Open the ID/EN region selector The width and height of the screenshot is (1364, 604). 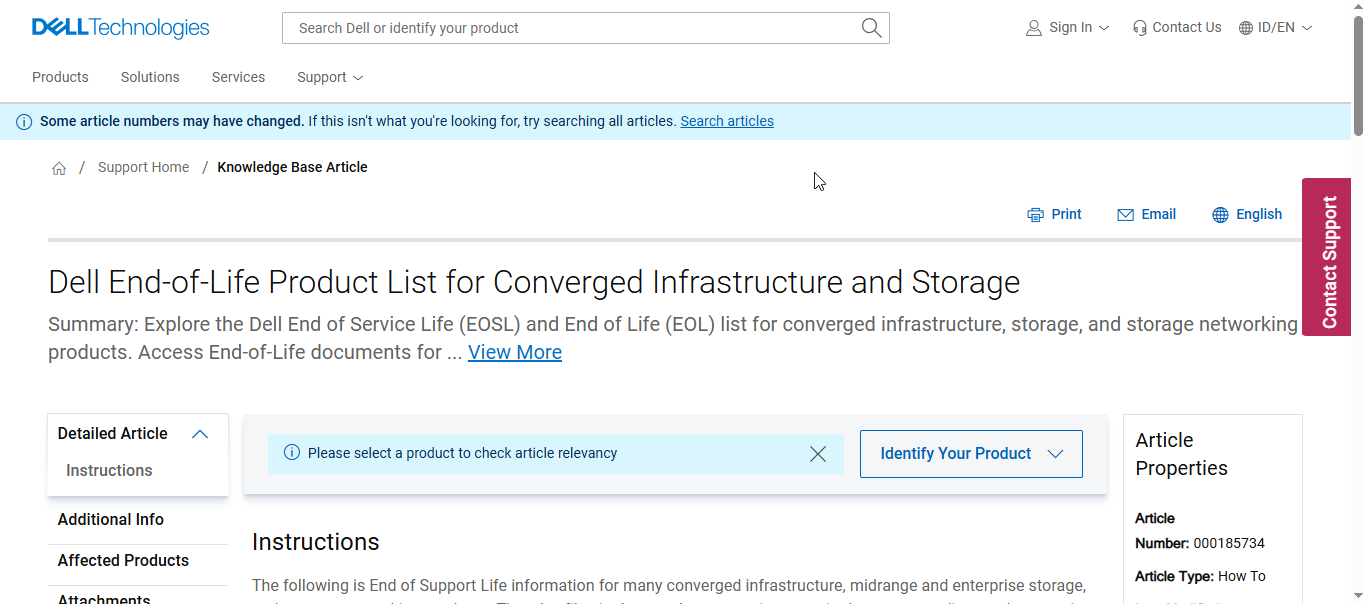click(x=1275, y=28)
